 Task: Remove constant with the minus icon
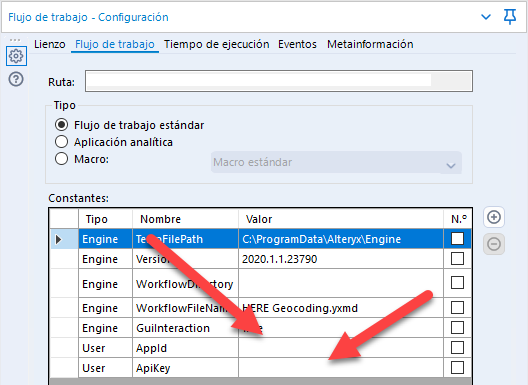(494, 244)
